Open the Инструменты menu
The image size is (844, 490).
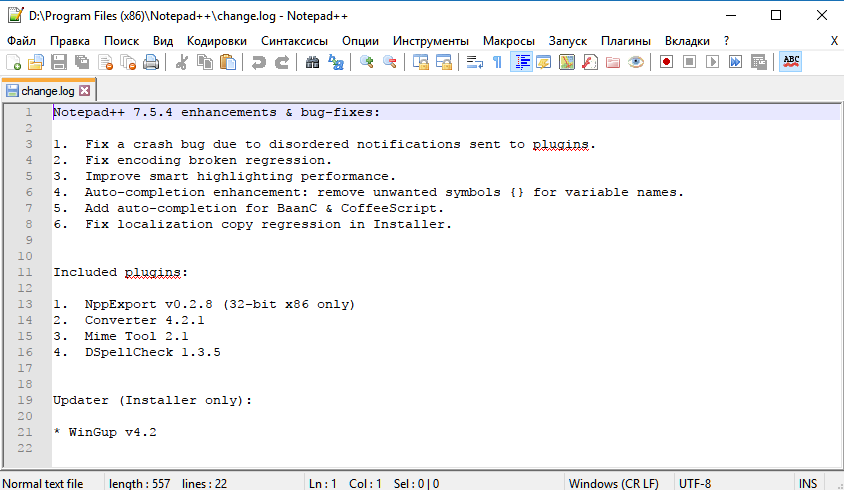(x=431, y=41)
